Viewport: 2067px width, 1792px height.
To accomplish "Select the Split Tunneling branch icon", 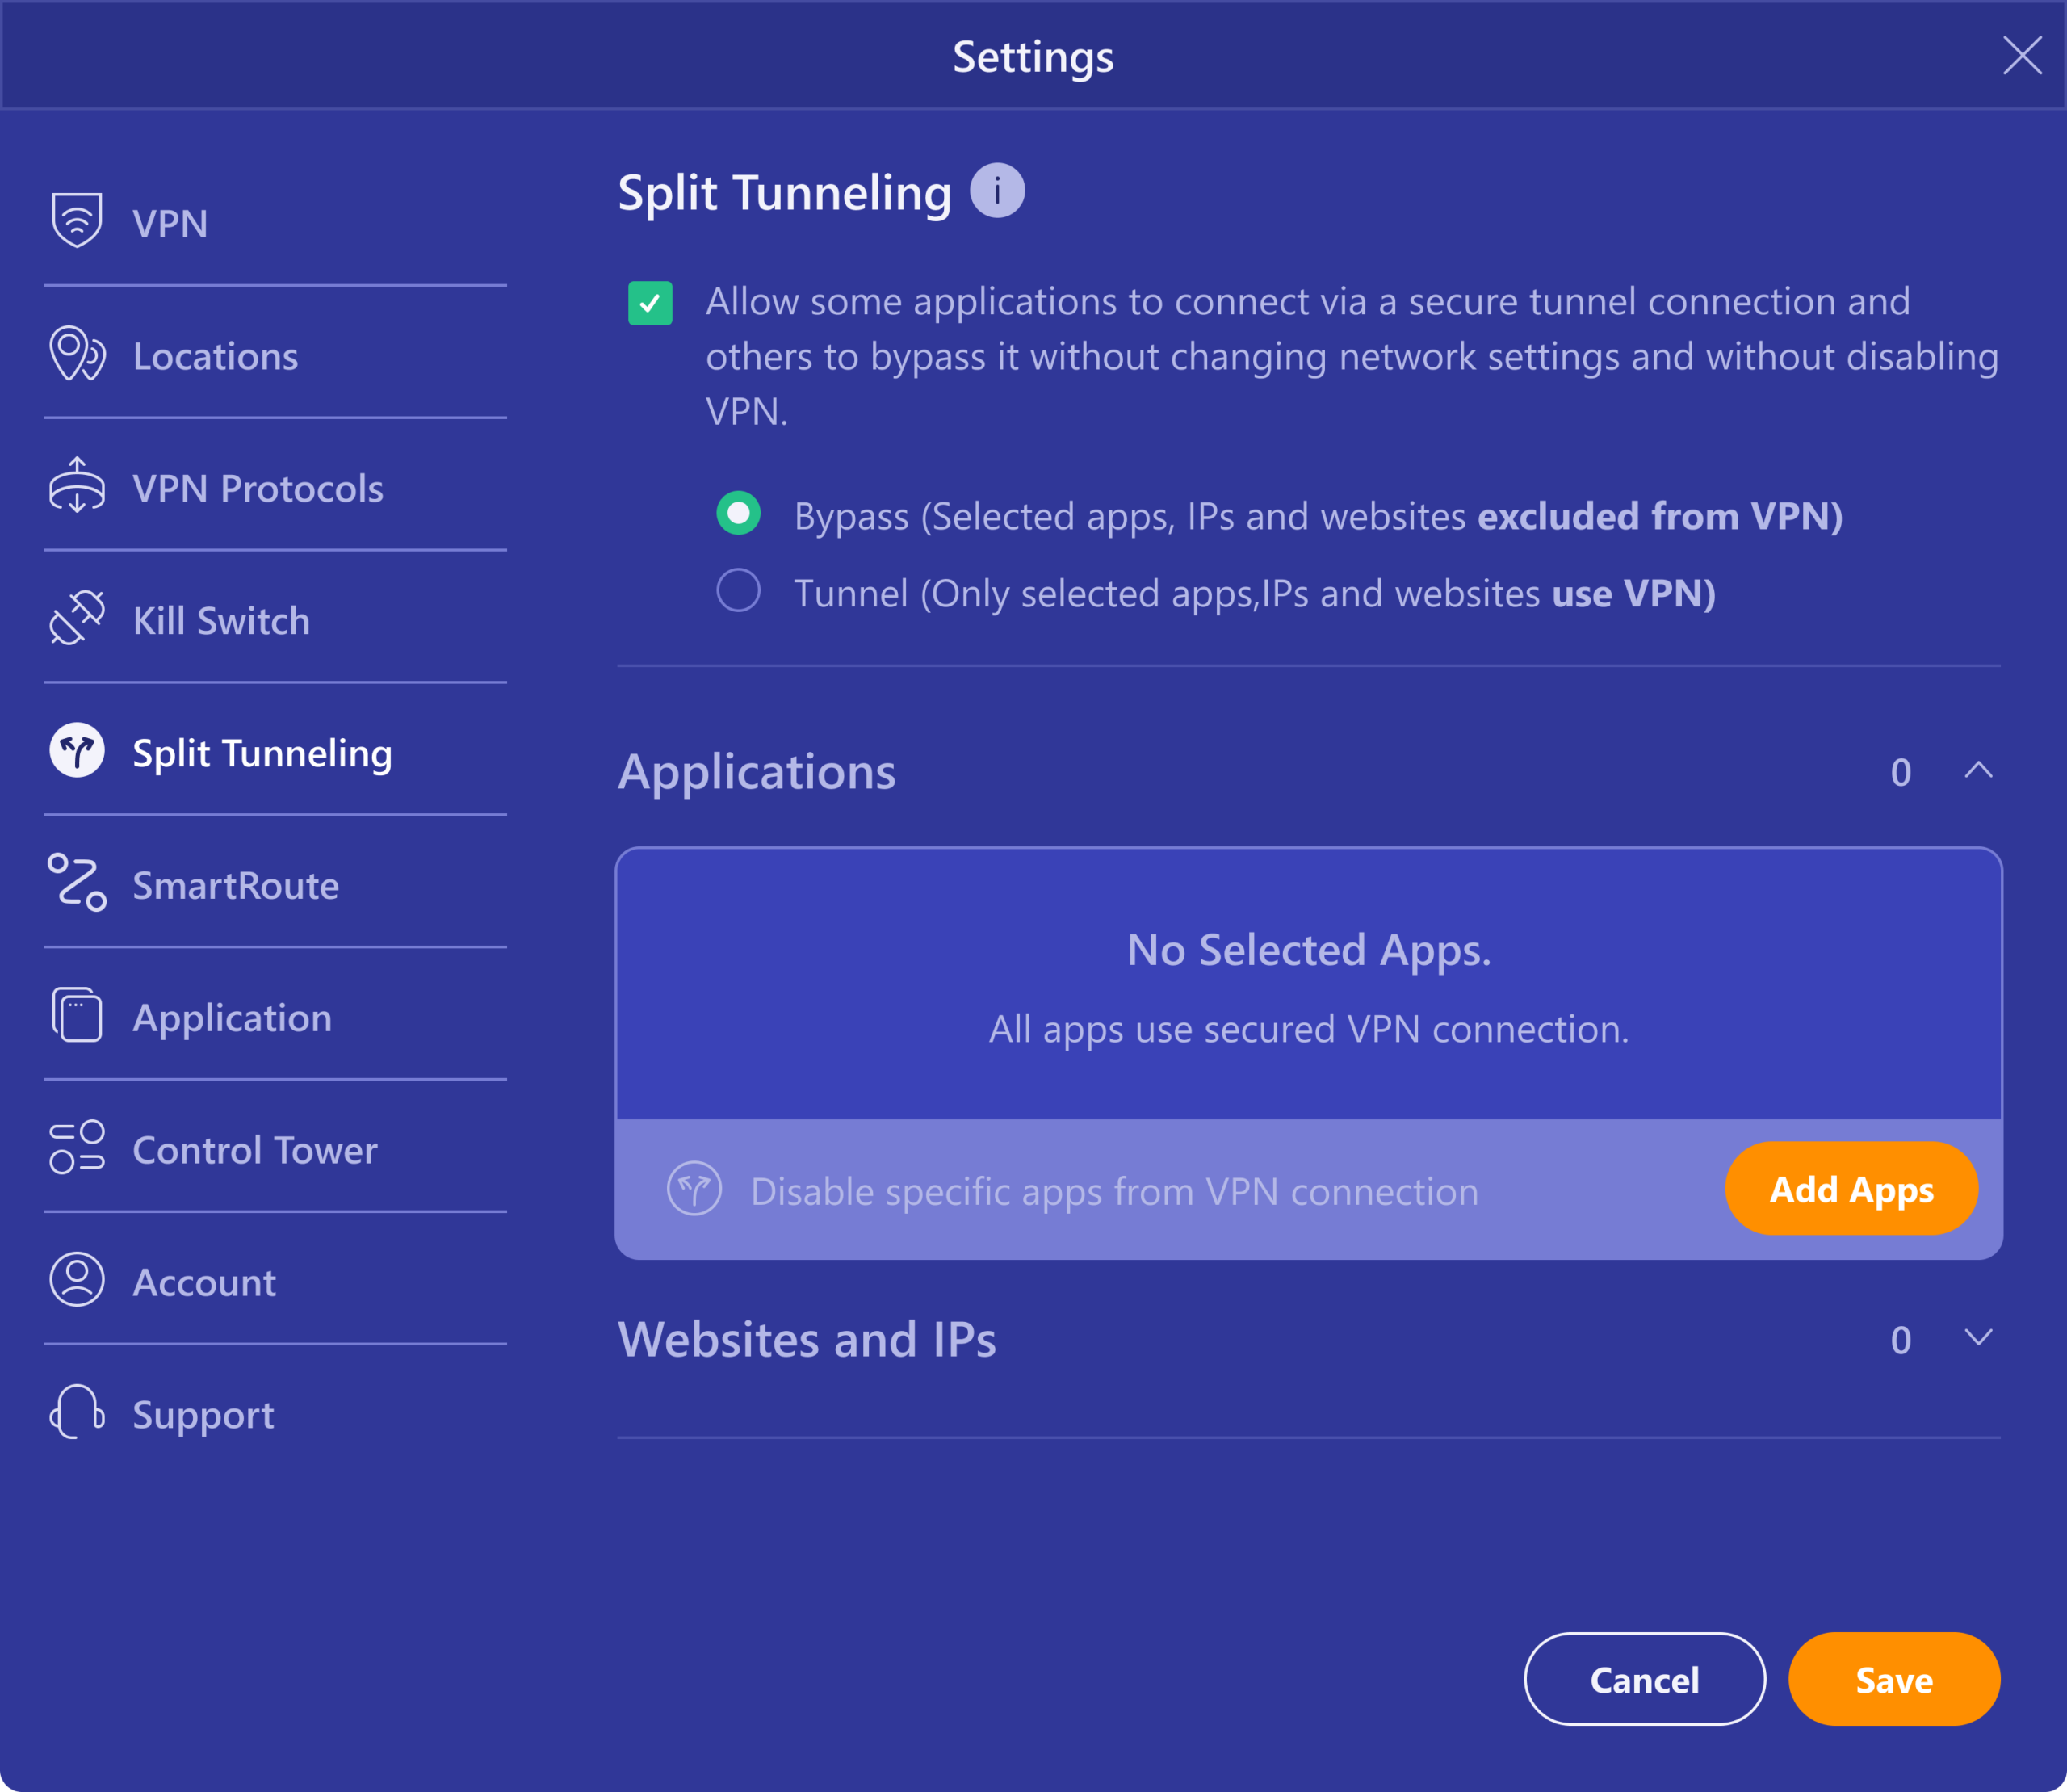I will click(x=78, y=751).
